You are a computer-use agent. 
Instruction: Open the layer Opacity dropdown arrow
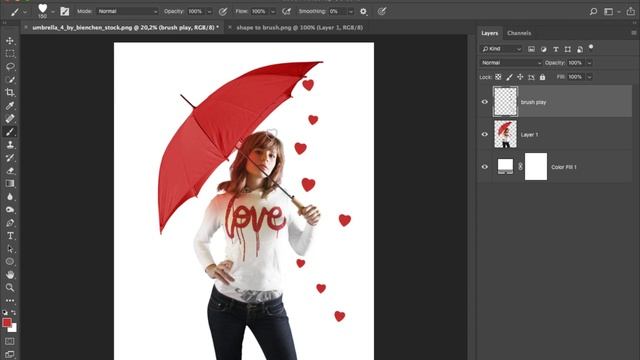click(589, 63)
